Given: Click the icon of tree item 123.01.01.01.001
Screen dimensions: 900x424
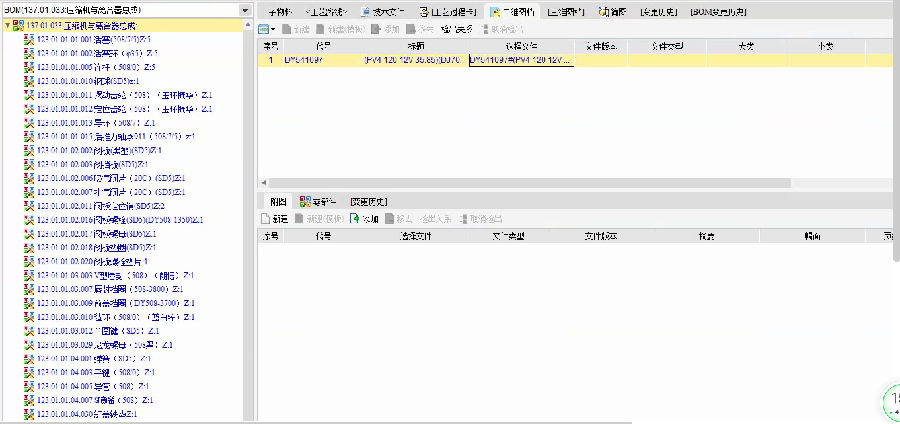Looking at the screenshot, I should click(29, 39).
